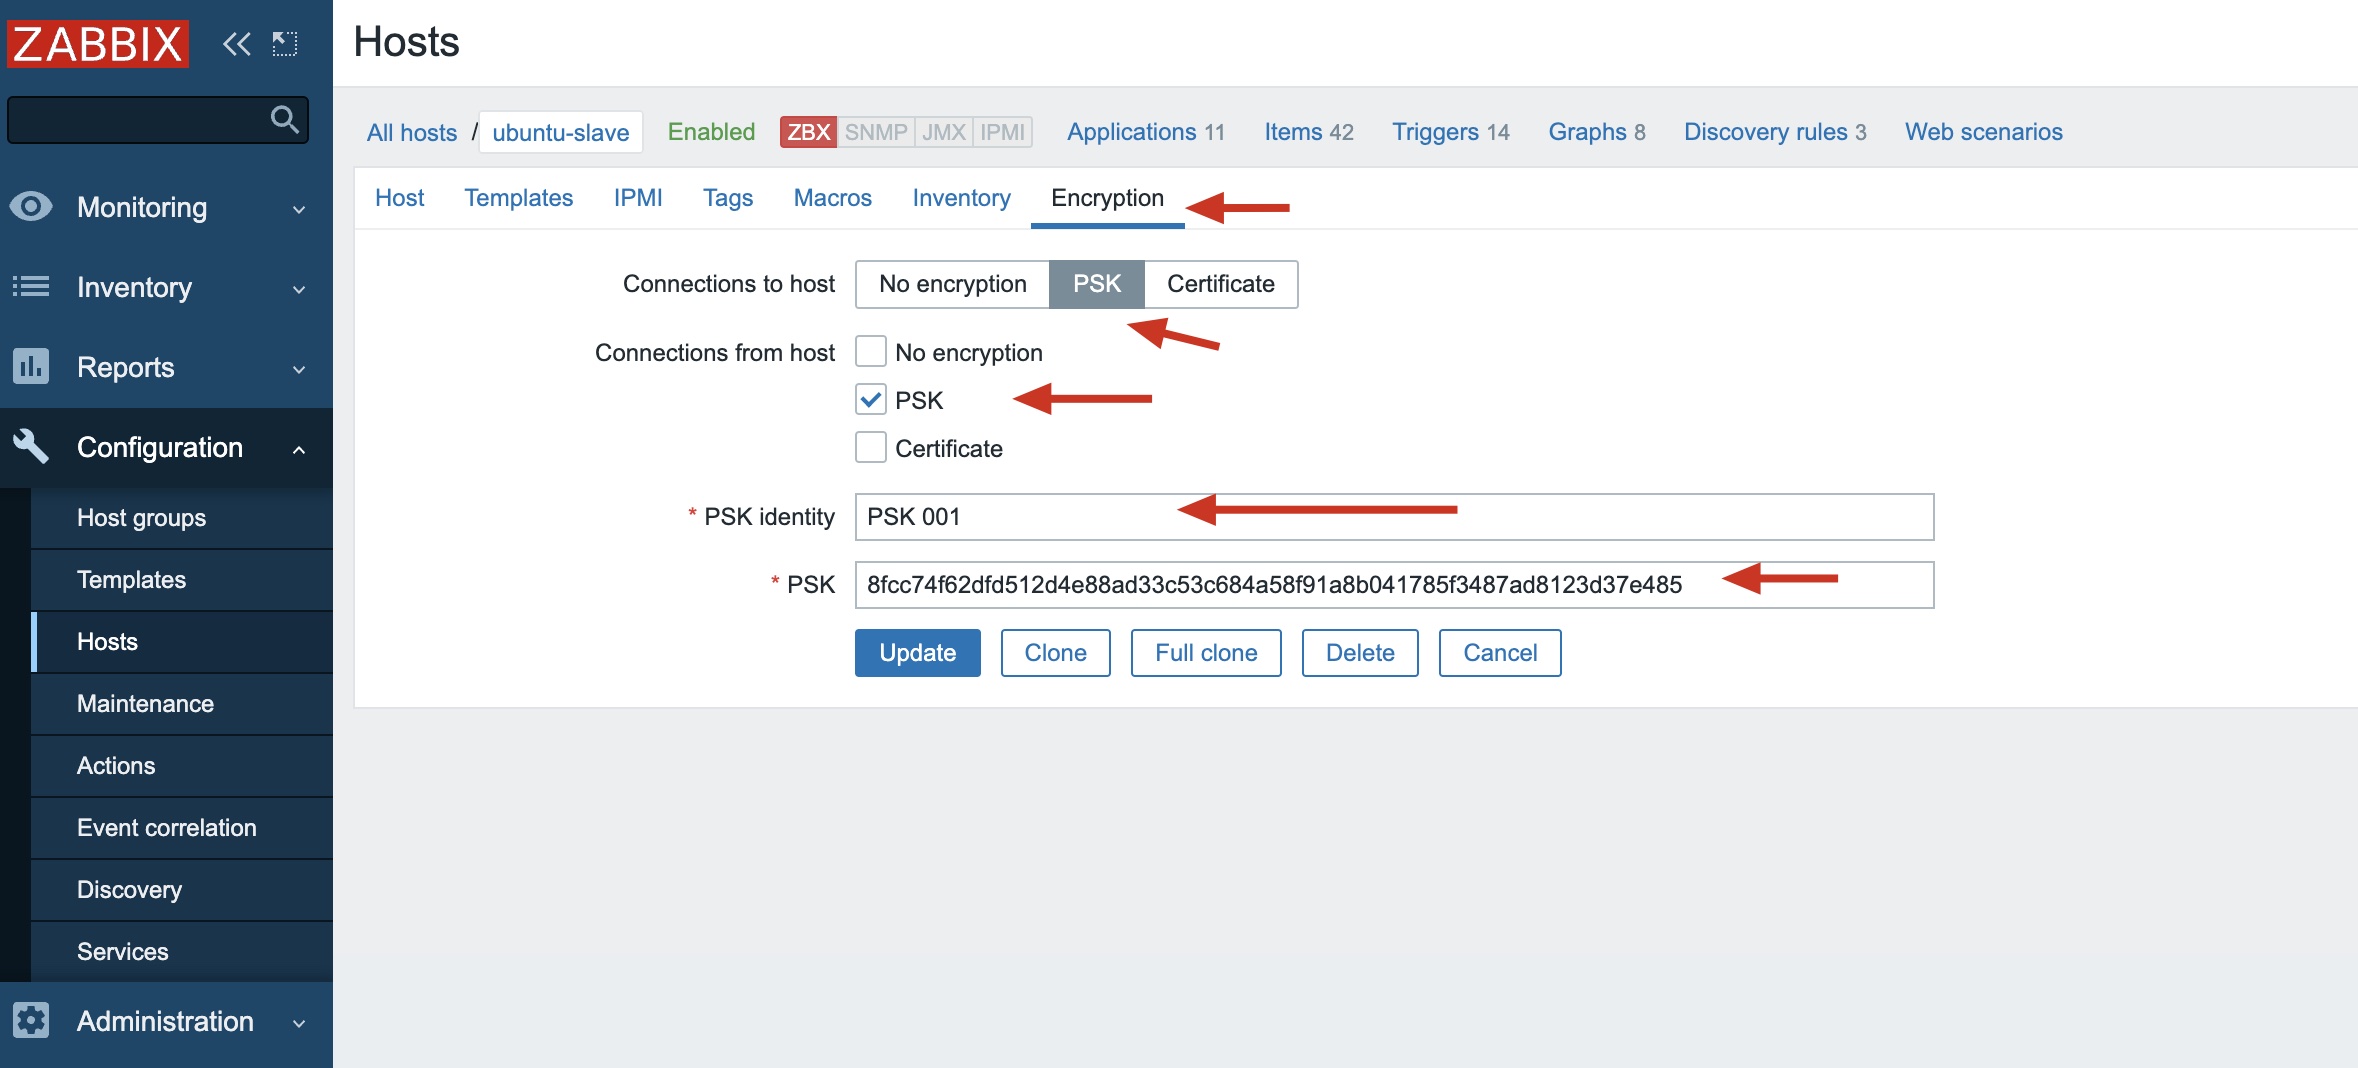The image size is (2358, 1068).
Task: Open Maintenance in the sidebar
Action: [x=182, y=704]
